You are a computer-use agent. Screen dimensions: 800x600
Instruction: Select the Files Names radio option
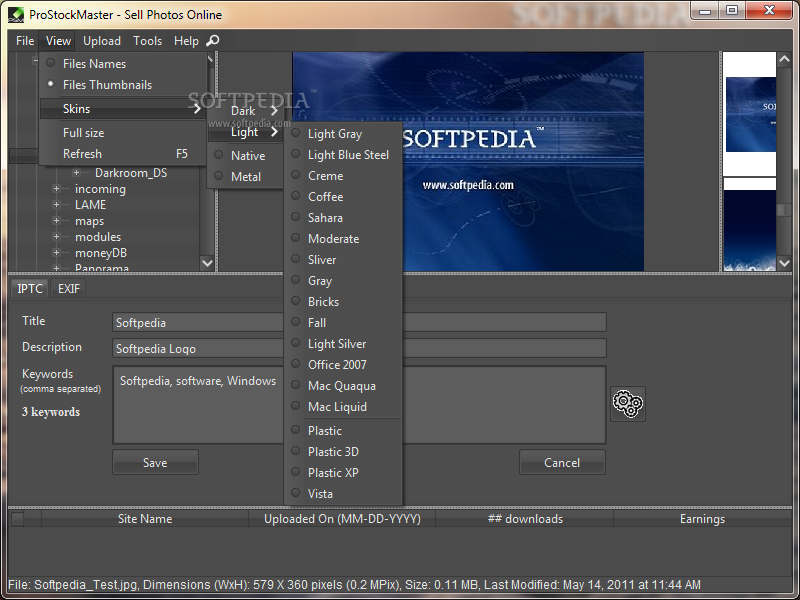tap(122, 64)
